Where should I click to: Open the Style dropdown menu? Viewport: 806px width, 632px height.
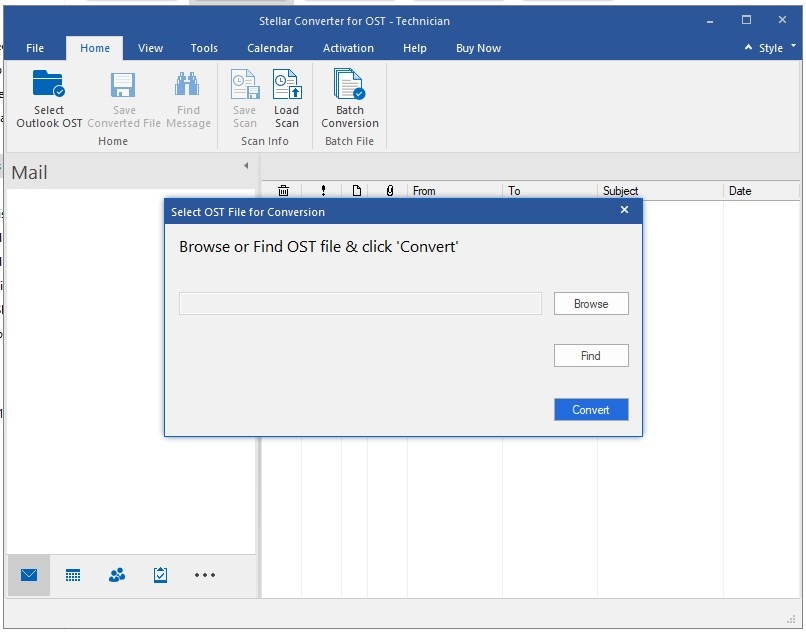click(776, 48)
